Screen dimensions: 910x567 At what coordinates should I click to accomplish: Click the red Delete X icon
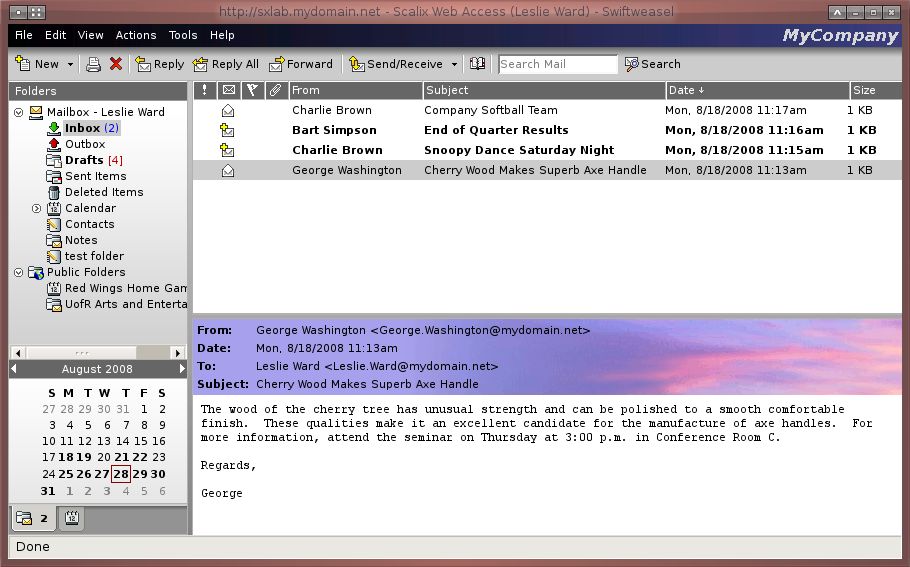(x=116, y=64)
